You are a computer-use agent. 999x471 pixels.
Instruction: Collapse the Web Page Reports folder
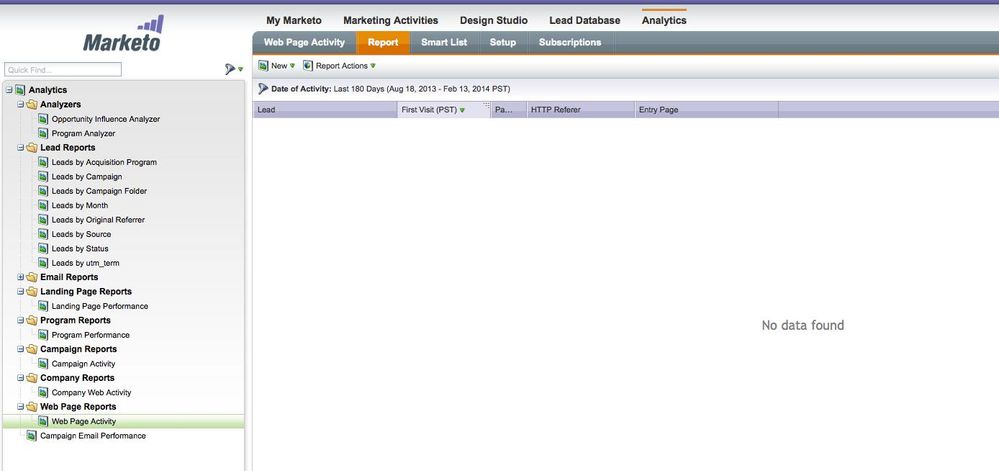click(x=20, y=407)
